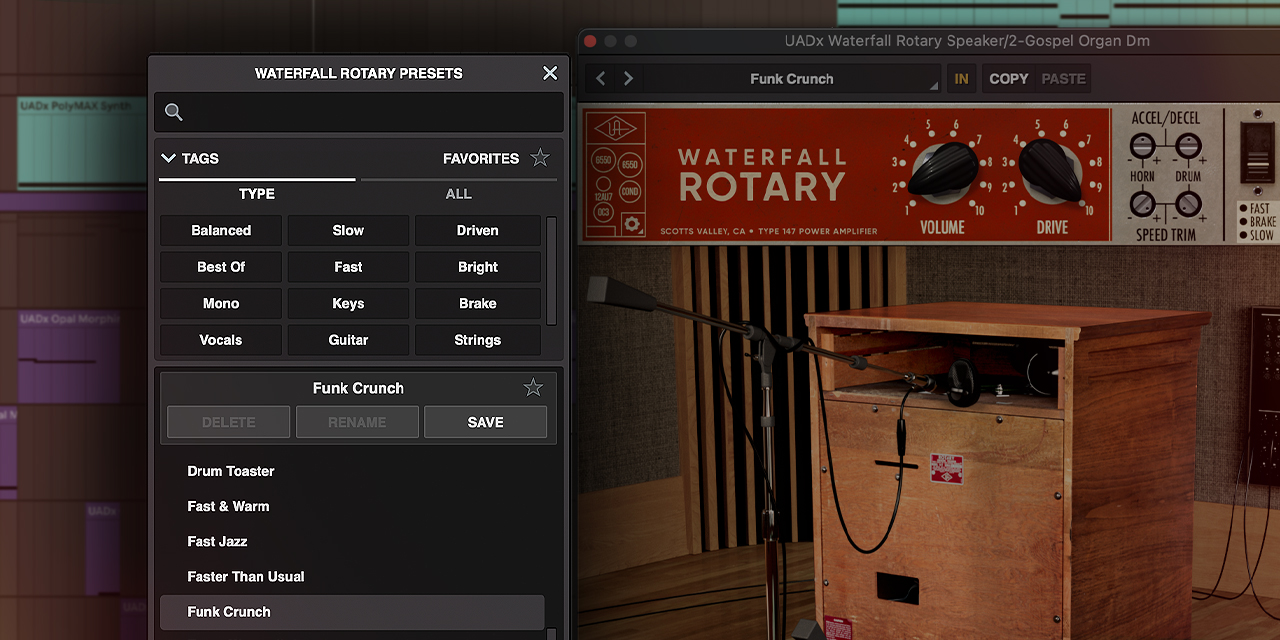Favorite the Funk Crunch preset star
Viewport: 1280px width, 640px height.
(533, 388)
